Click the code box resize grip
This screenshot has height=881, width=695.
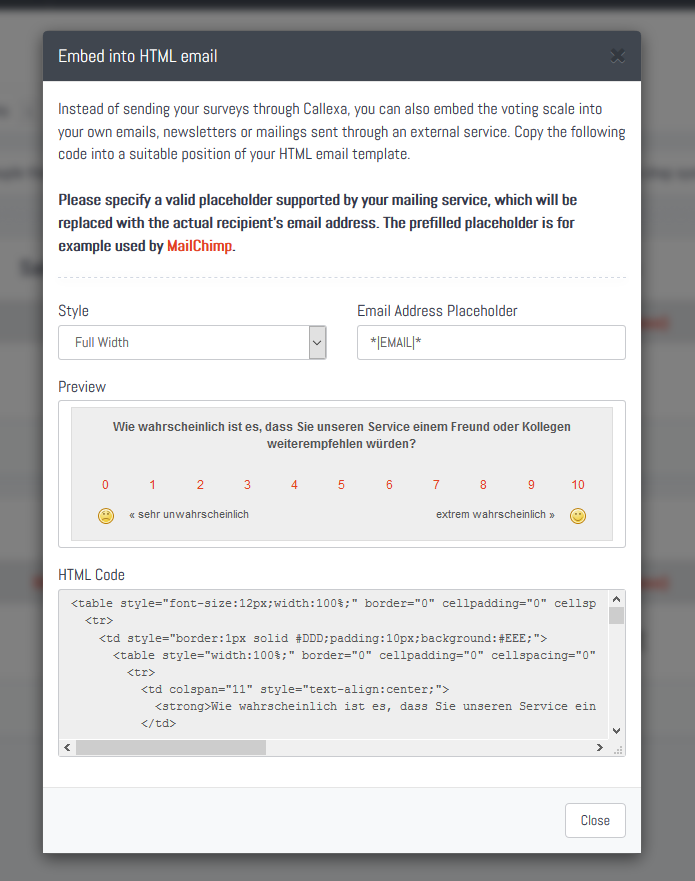tap(617, 749)
